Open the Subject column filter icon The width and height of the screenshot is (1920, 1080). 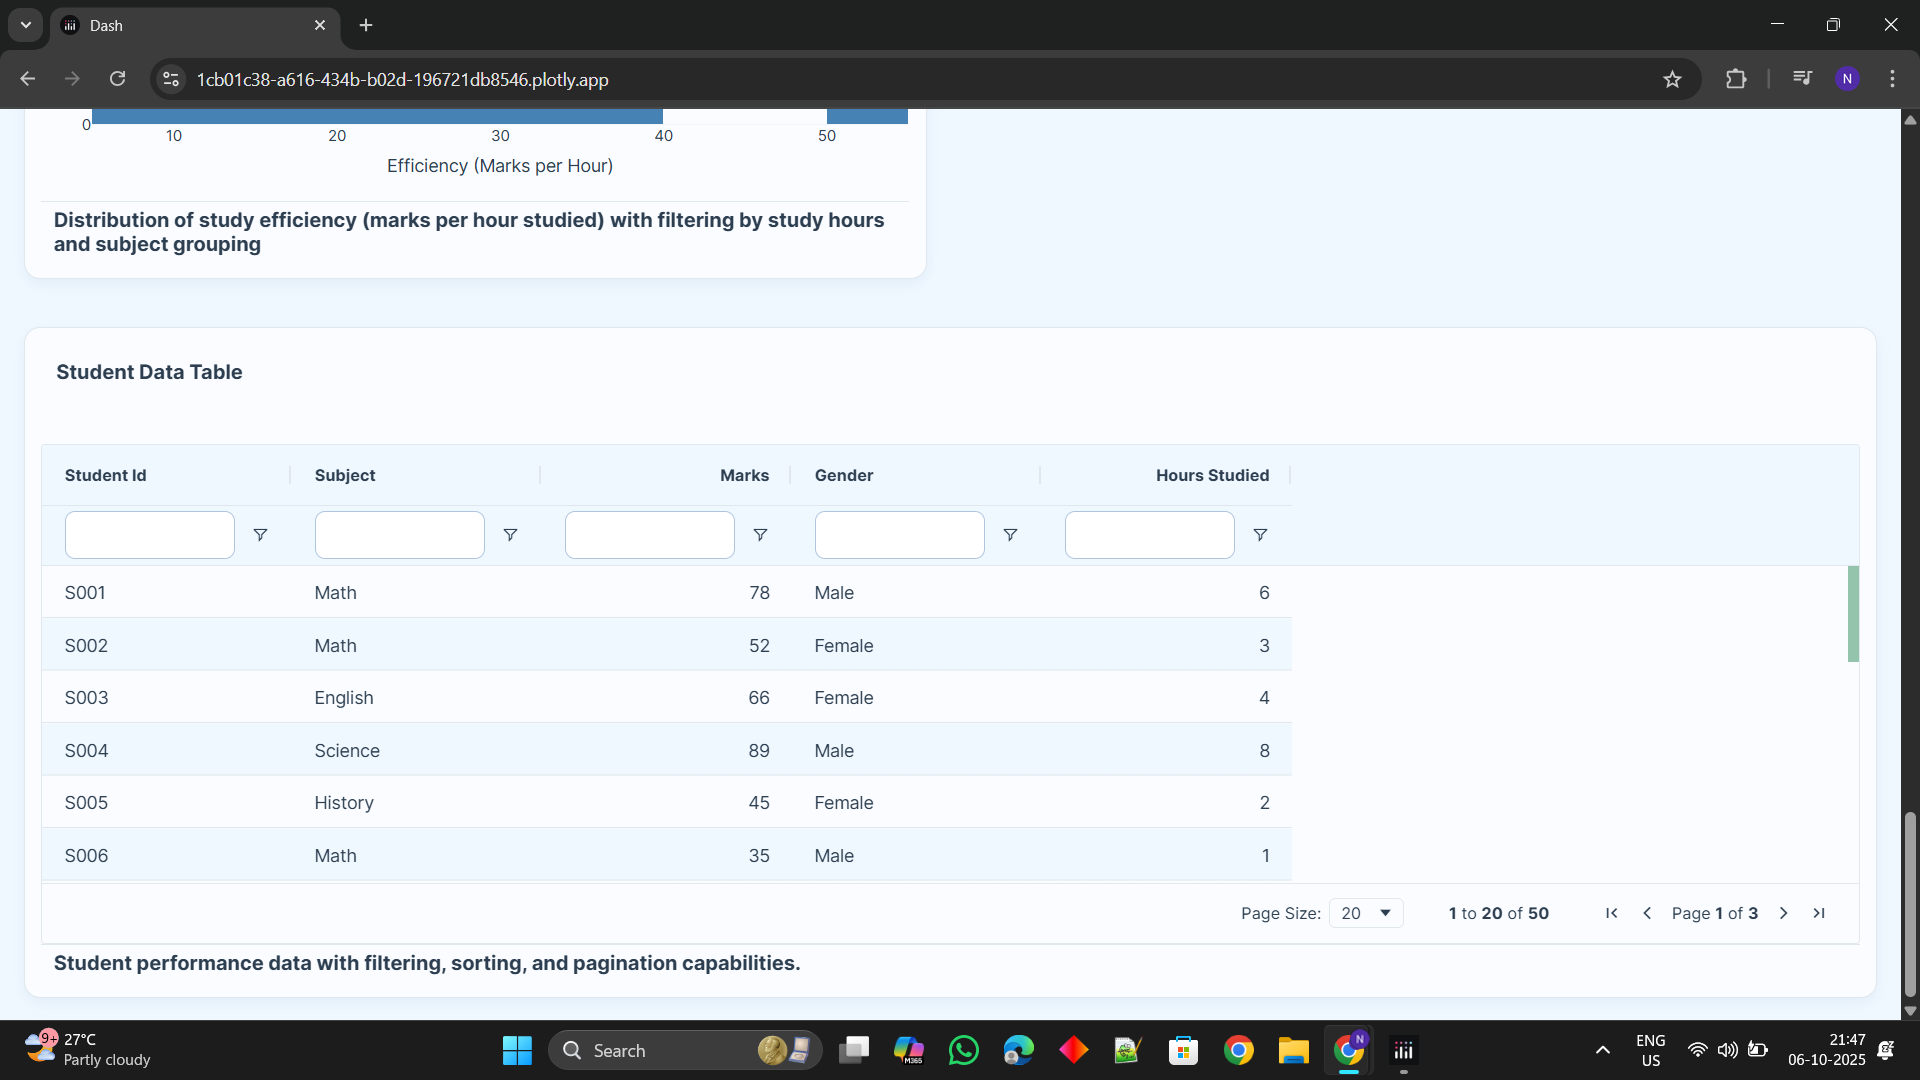[x=510, y=535]
